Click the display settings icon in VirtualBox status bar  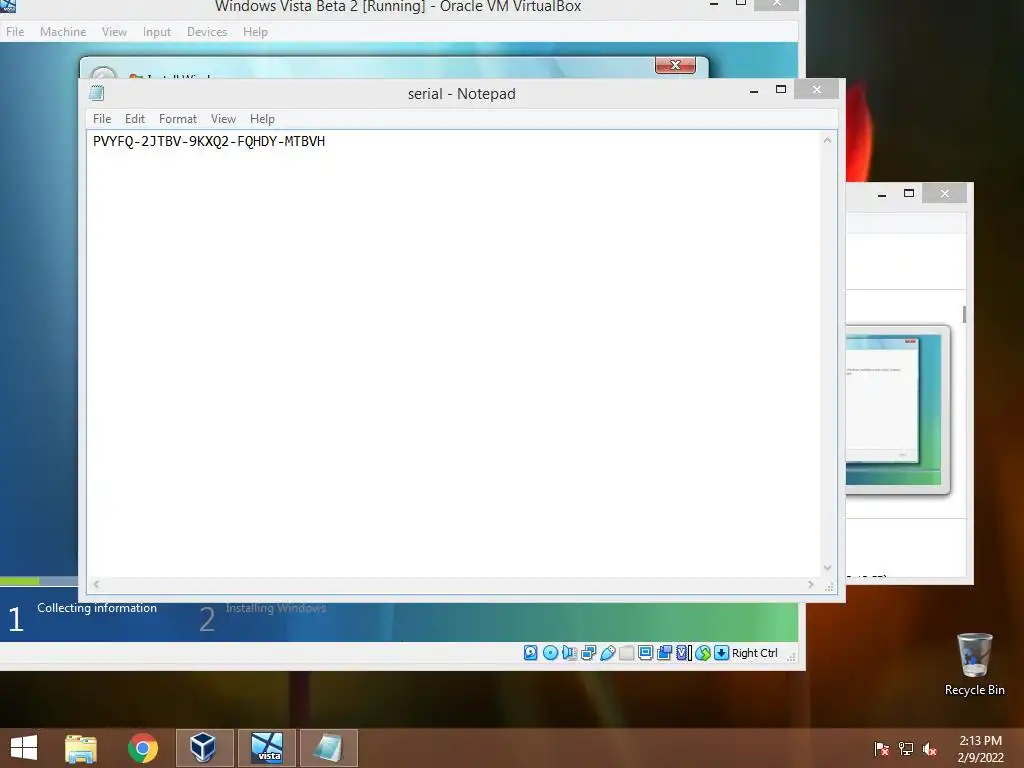click(645, 652)
